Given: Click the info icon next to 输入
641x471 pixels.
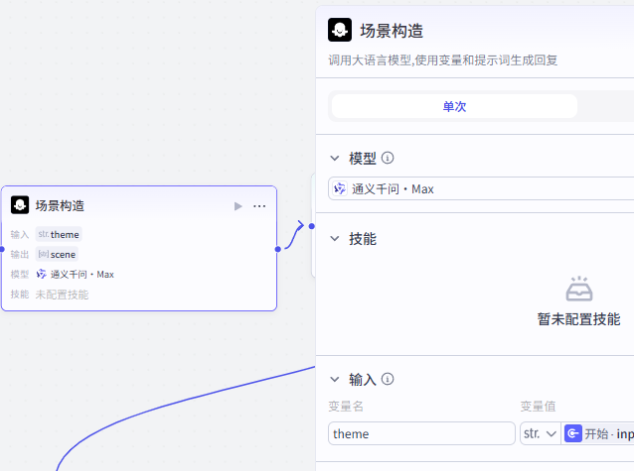Looking at the screenshot, I should pos(388,379).
